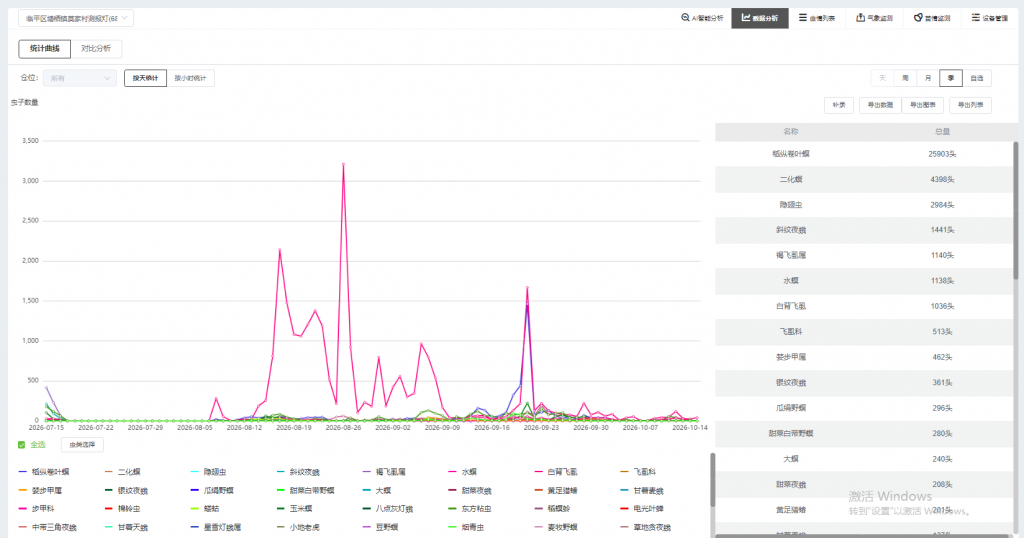Click the pink peak point near 2026-08-26
Image resolution: width=1024 pixels, height=538 pixels.
coord(344,165)
